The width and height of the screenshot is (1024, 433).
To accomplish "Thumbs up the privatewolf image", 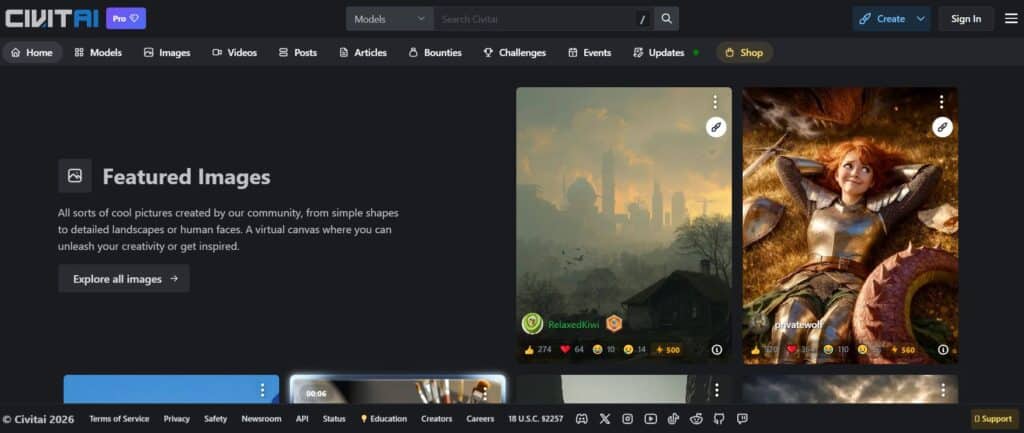I will point(764,349).
